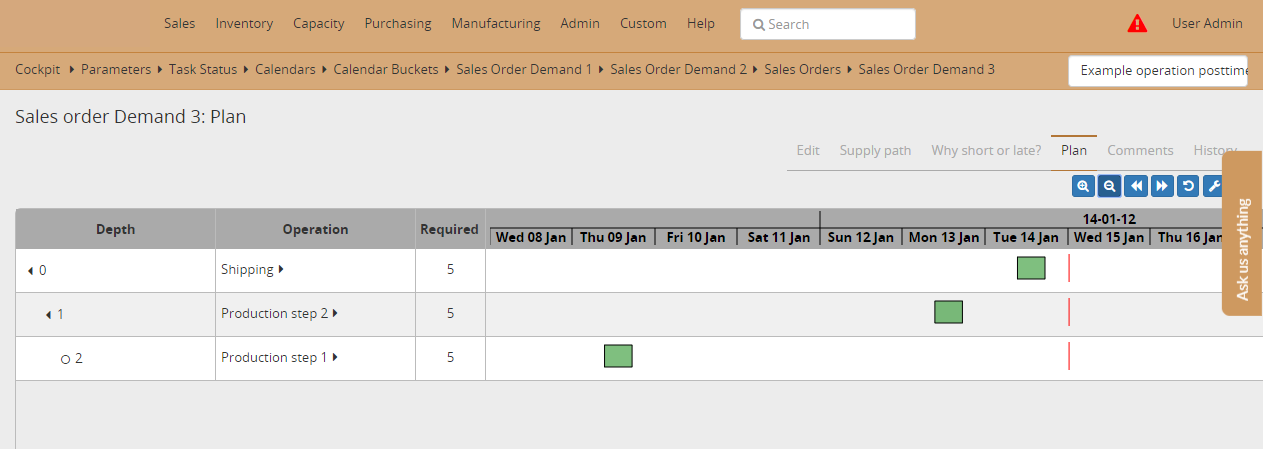Viewport: 1263px width, 449px height.
Task: Zoom in the Gantt chart
Action: [1083, 186]
